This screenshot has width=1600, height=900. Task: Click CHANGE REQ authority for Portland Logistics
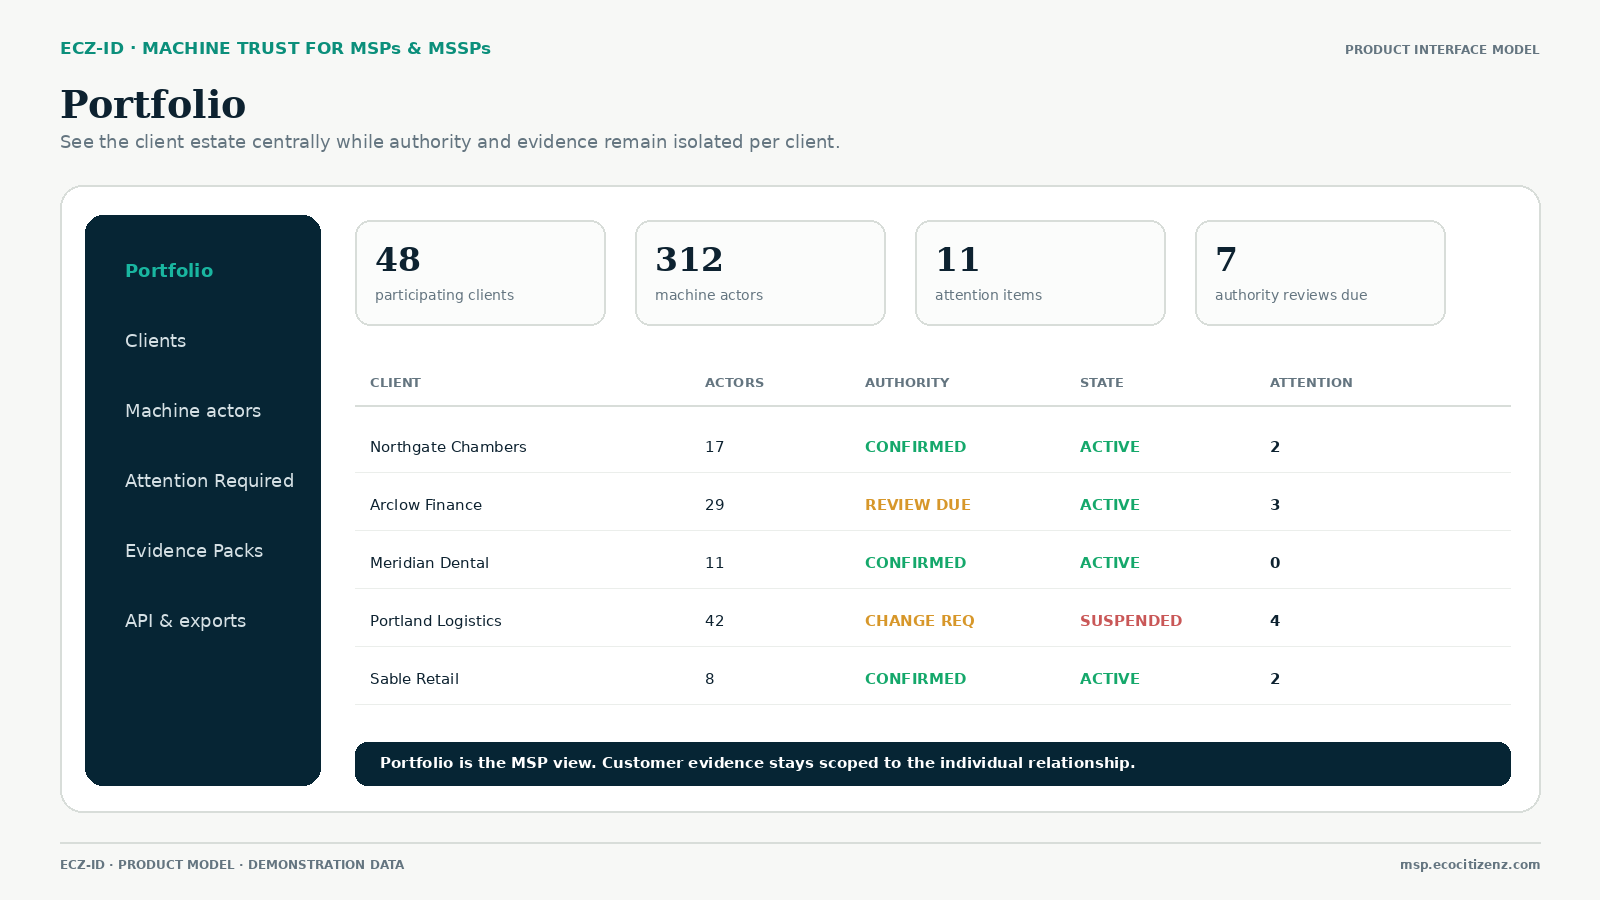point(920,621)
